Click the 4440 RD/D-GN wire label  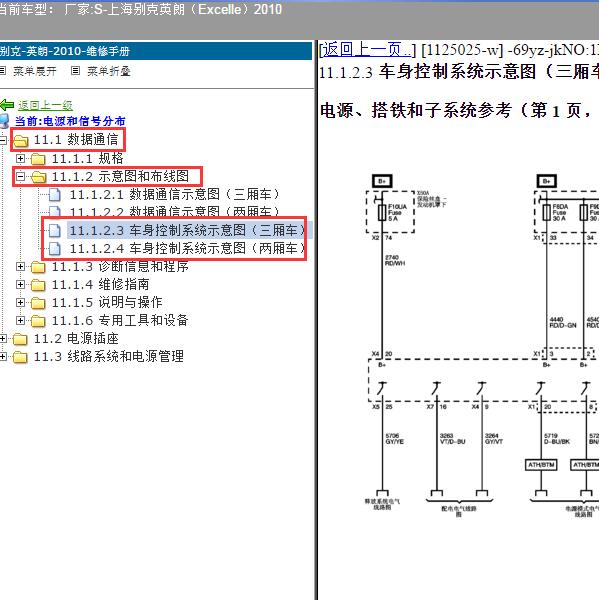coord(563,322)
